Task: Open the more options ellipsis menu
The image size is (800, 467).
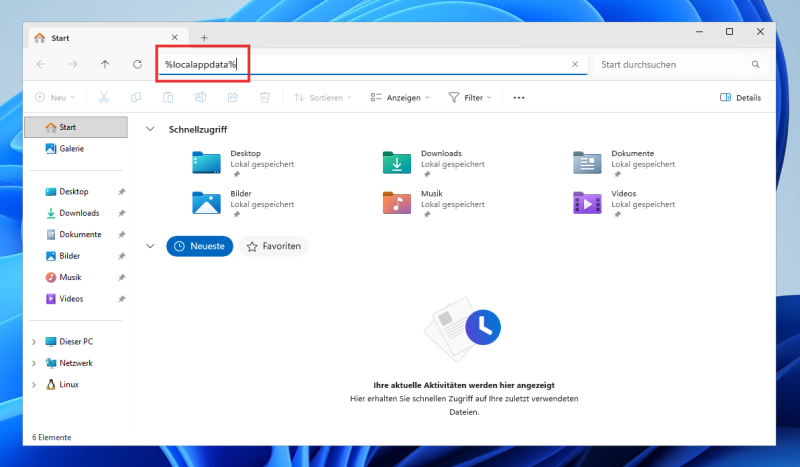Action: [x=519, y=98]
